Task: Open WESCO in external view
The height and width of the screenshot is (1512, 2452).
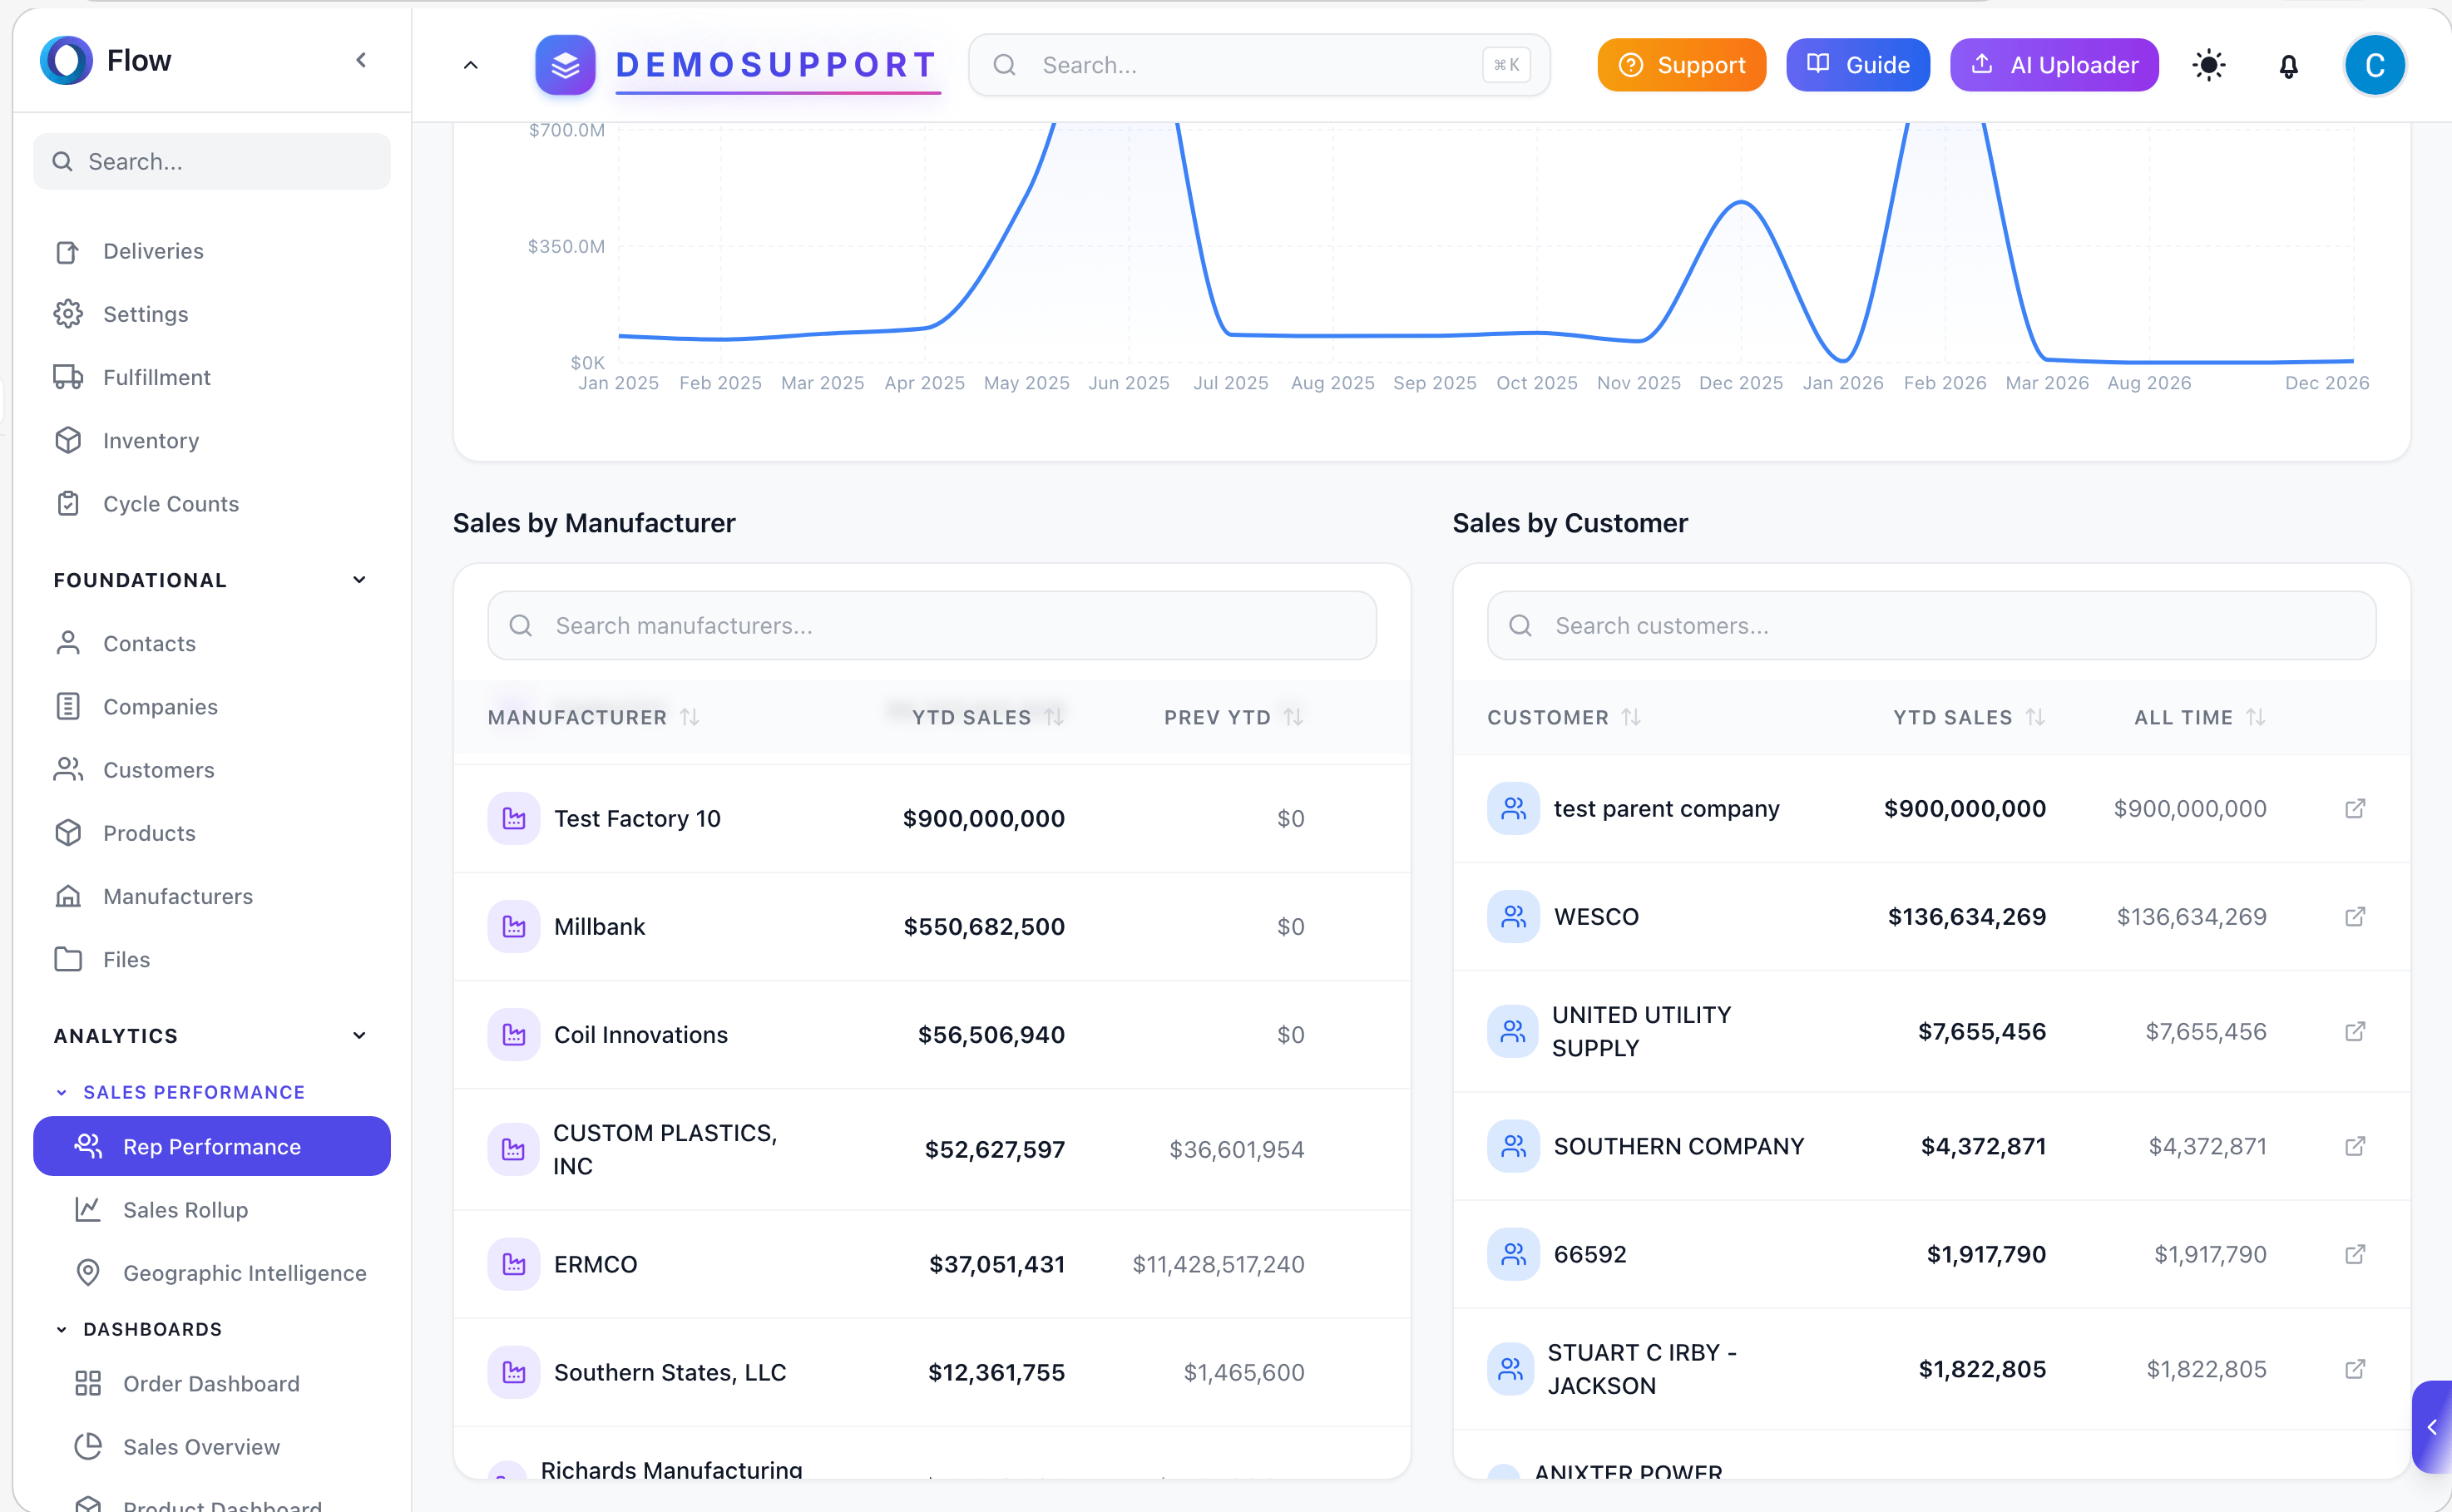Action: click(2356, 916)
